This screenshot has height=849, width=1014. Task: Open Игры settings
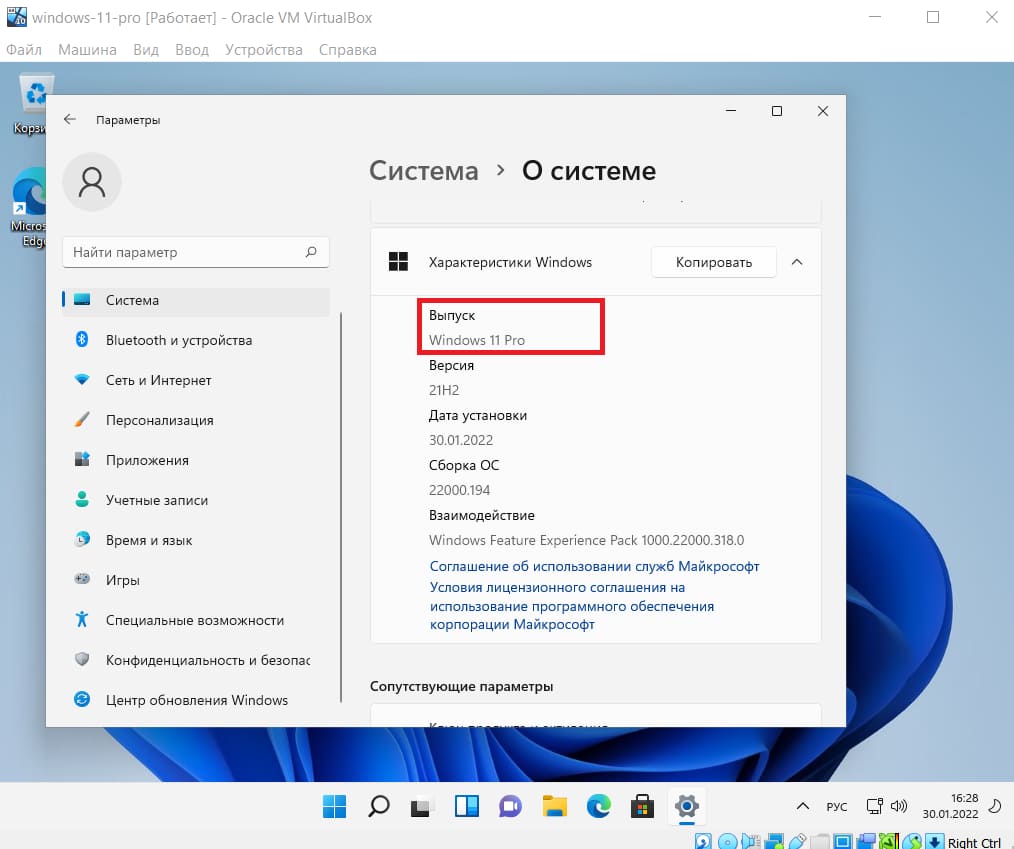click(x=196, y=580)
